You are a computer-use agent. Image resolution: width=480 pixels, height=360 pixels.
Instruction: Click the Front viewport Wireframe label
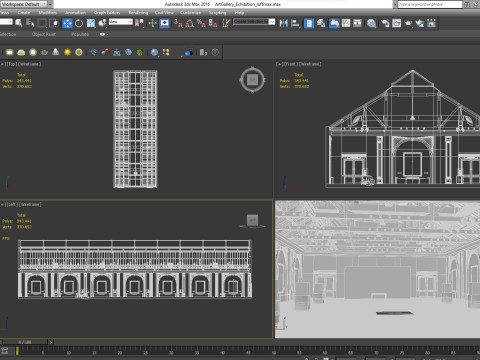[310, 64]
